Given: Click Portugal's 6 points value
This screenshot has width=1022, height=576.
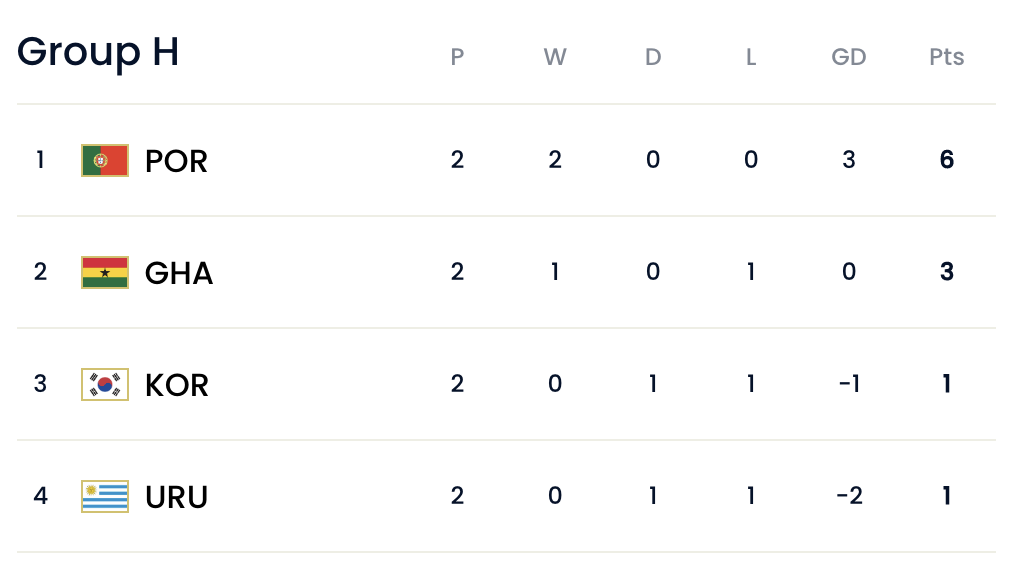Looking at the screenshot, I should point(946,160).
